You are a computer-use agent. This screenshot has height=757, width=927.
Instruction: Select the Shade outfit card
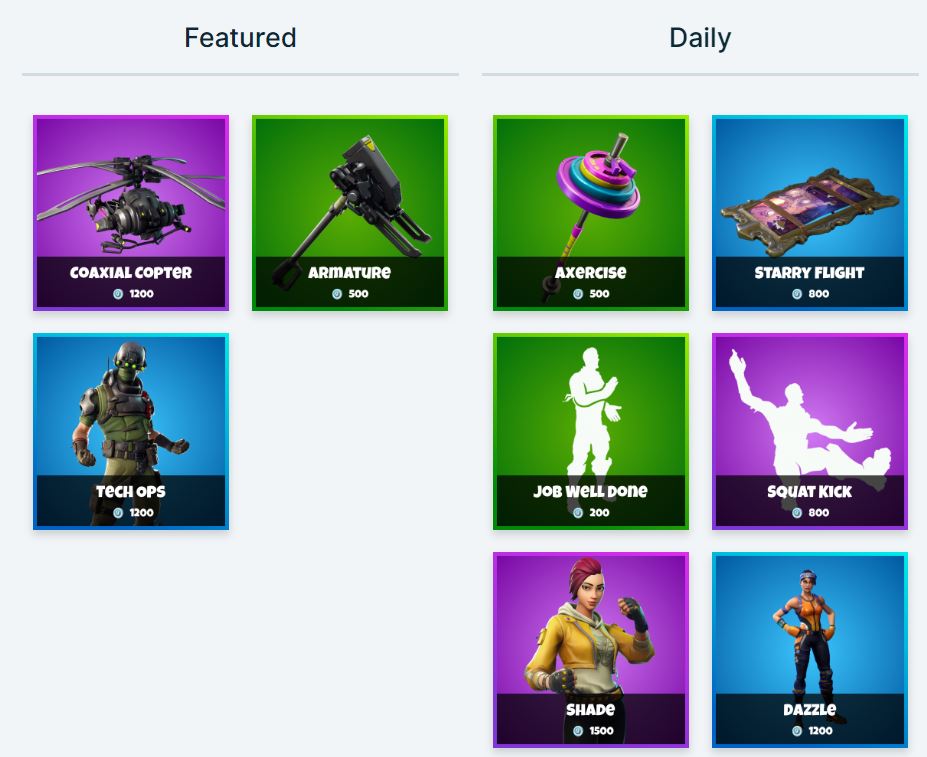coord(591,650)
